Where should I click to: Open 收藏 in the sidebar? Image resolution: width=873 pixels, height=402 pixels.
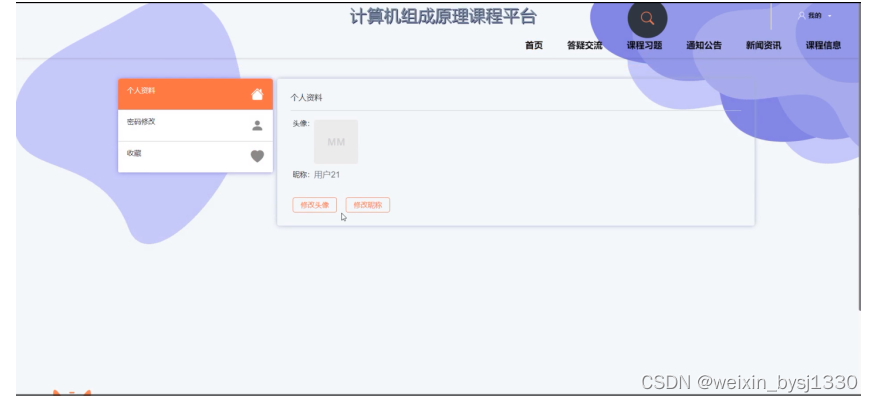[195, 157]
